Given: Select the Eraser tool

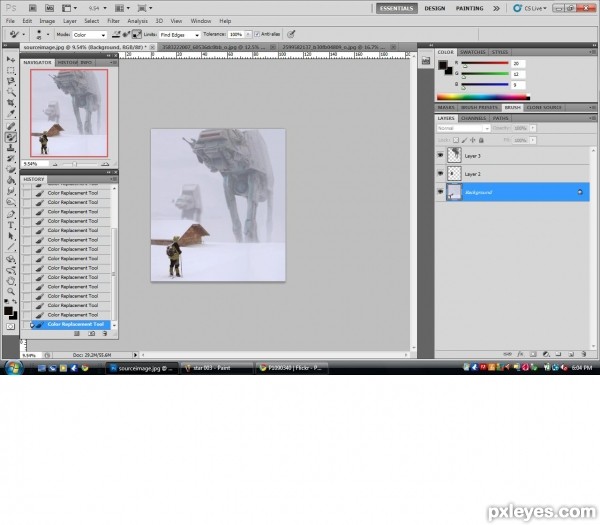Looking at the screenshot, I should click(11, 170).
